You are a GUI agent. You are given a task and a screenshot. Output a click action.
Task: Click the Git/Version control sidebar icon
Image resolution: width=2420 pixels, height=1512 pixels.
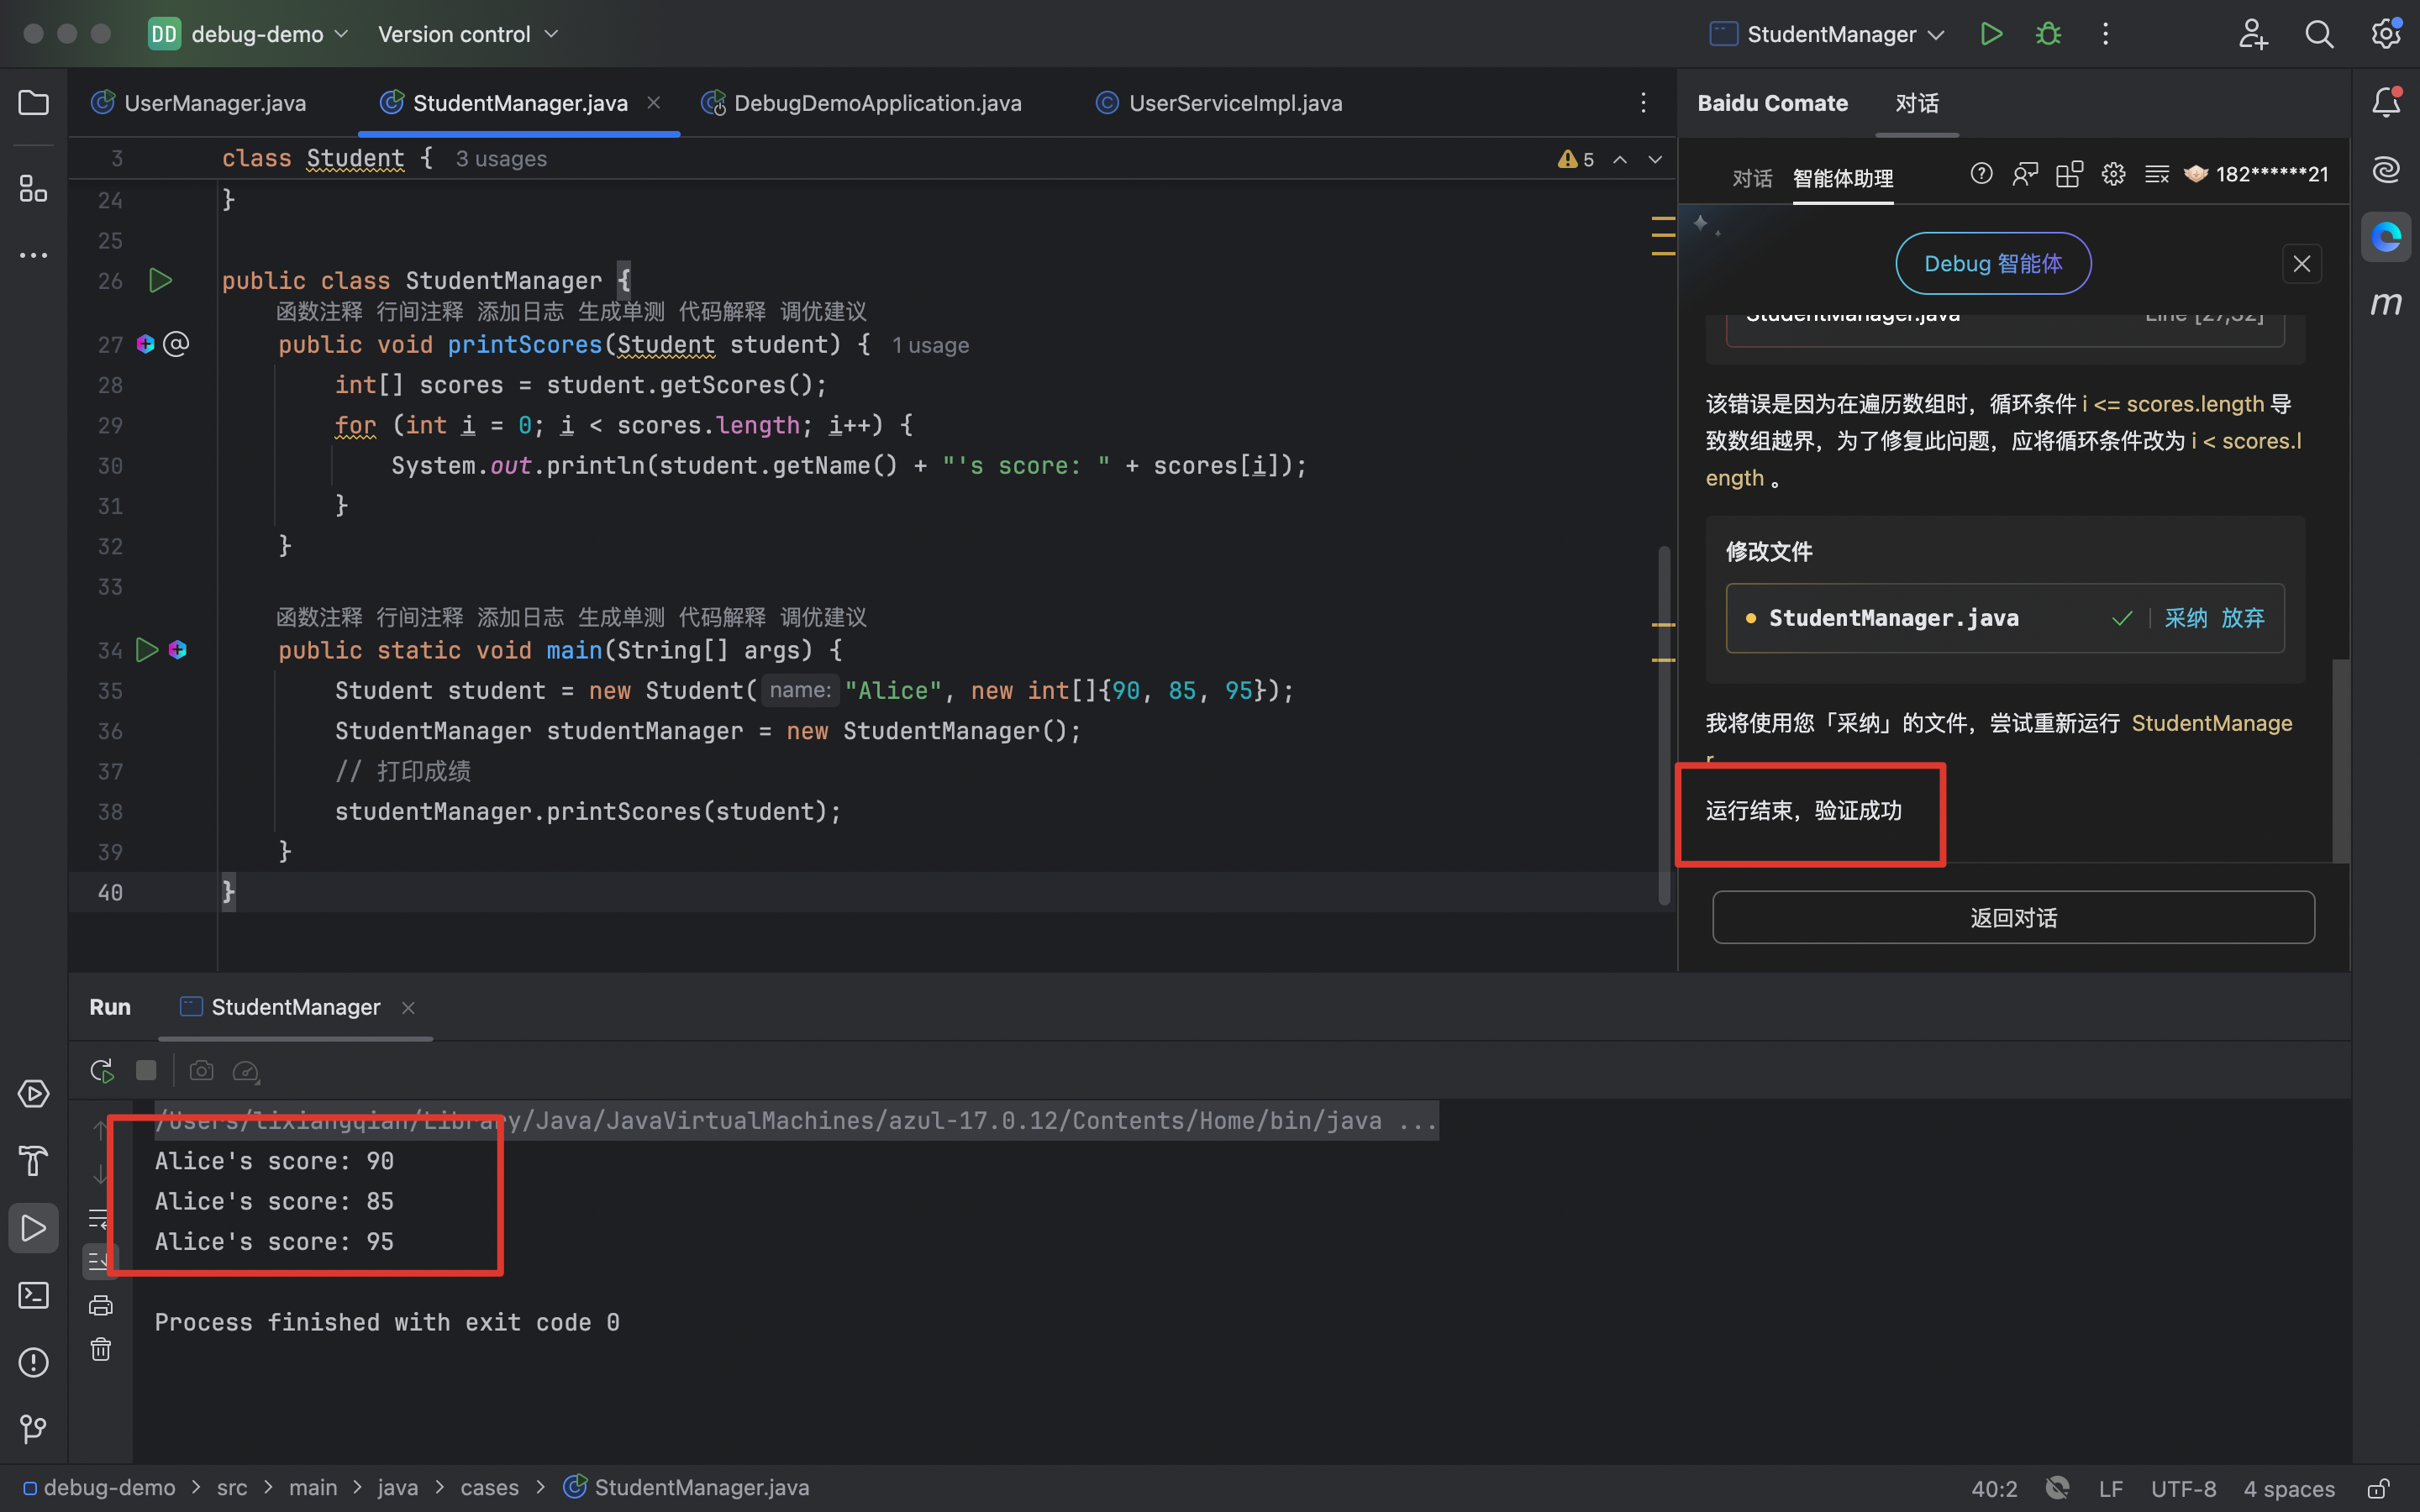(x=33, y=1428)
